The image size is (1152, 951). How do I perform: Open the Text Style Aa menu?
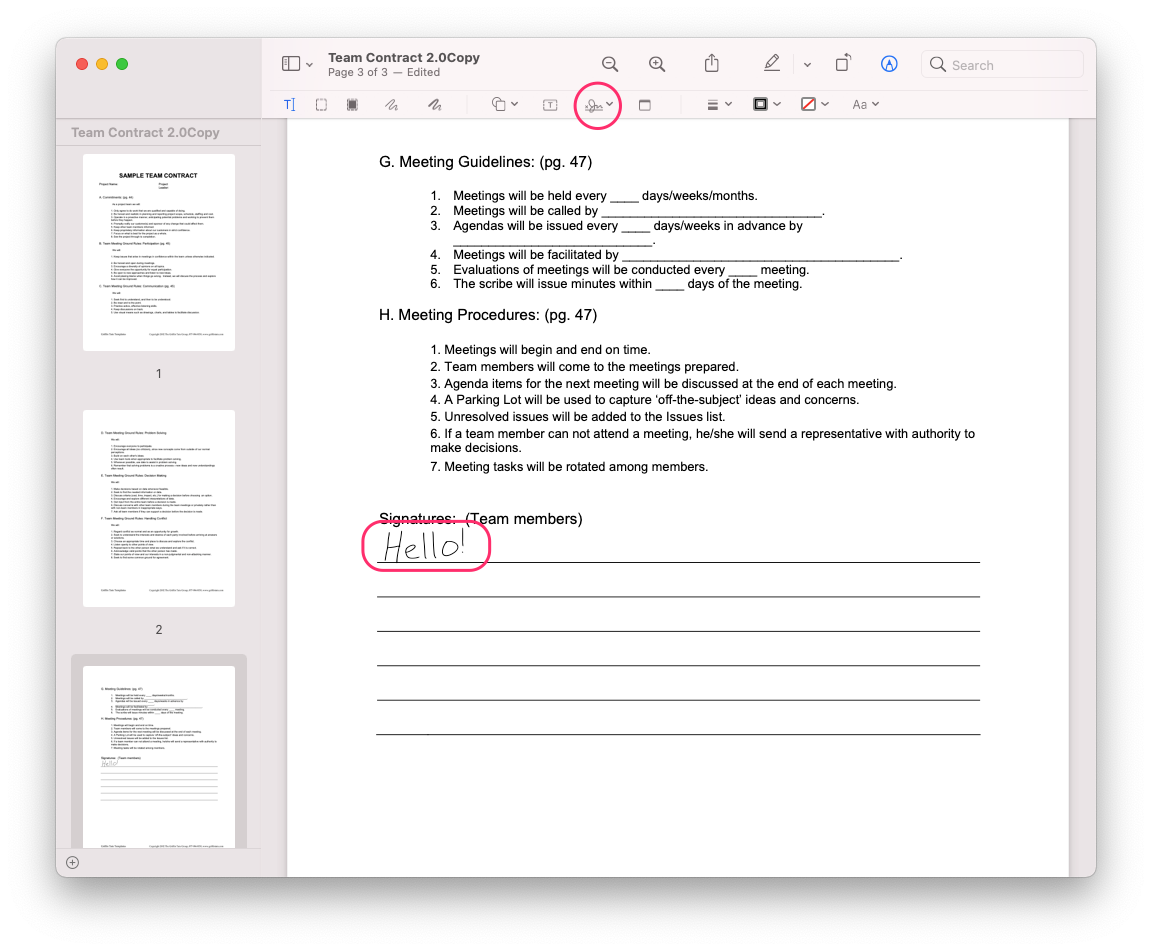[x=865, y=104]
